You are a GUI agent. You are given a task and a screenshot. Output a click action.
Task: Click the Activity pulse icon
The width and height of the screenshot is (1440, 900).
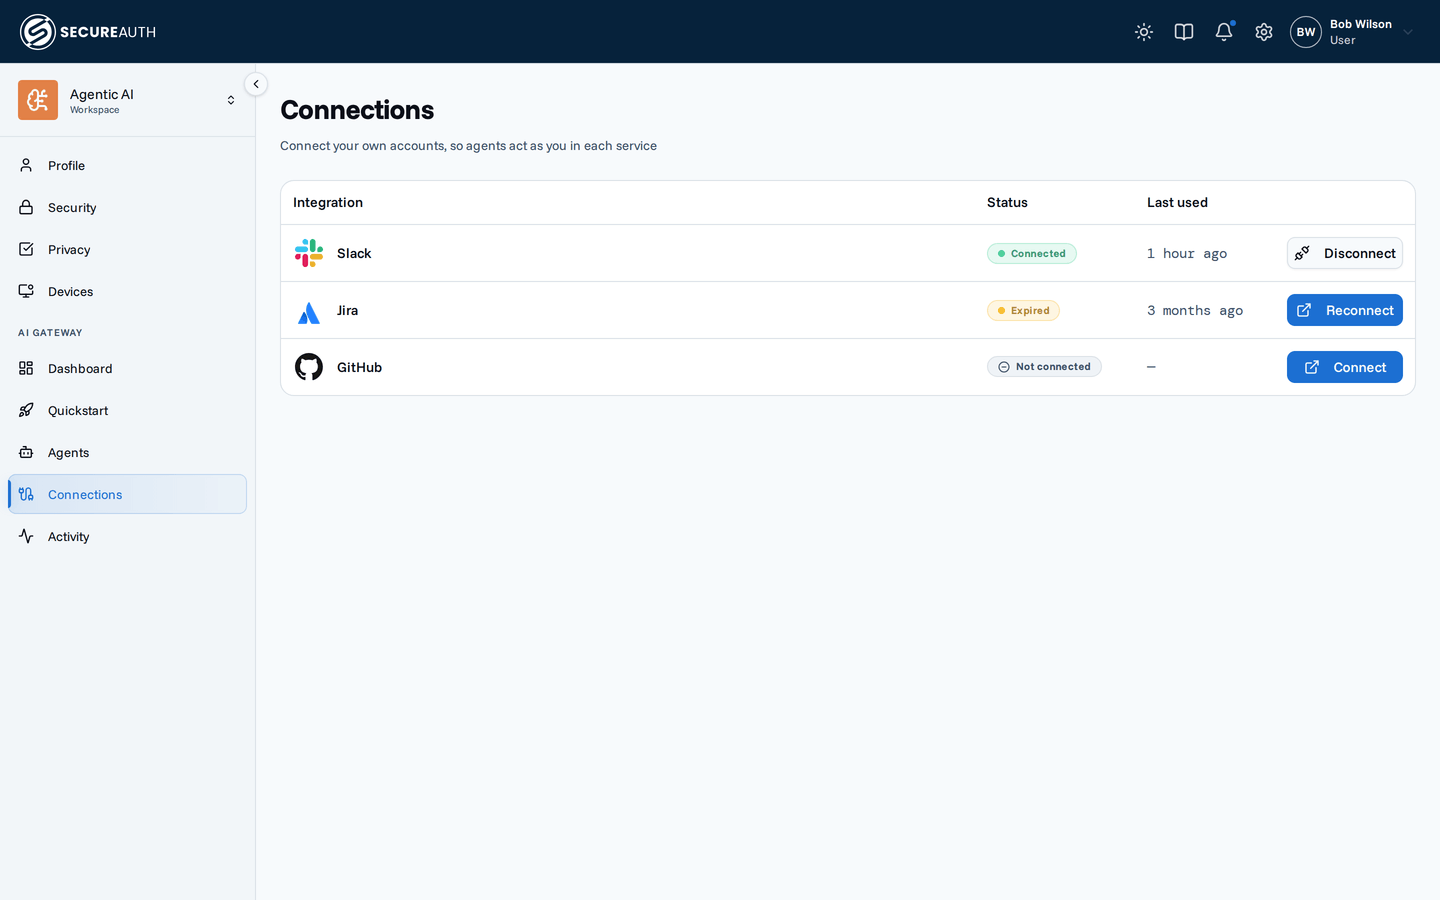point(26,536)
